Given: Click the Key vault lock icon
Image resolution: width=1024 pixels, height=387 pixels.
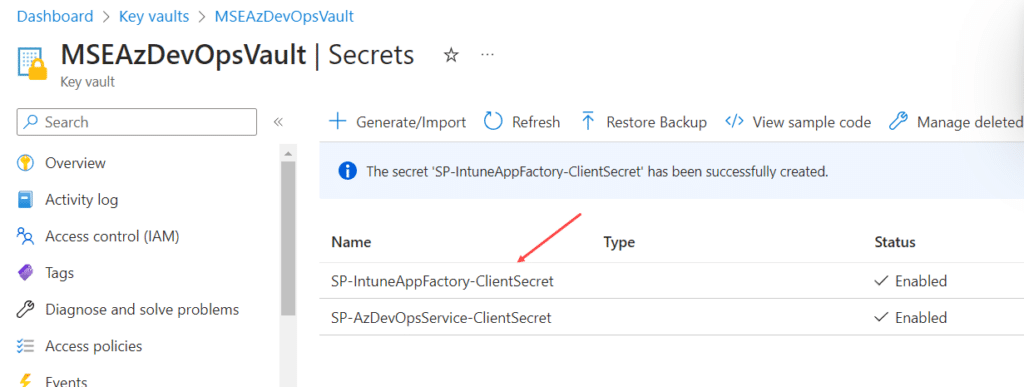Looking at the screenshot, I should click(33, 63).
